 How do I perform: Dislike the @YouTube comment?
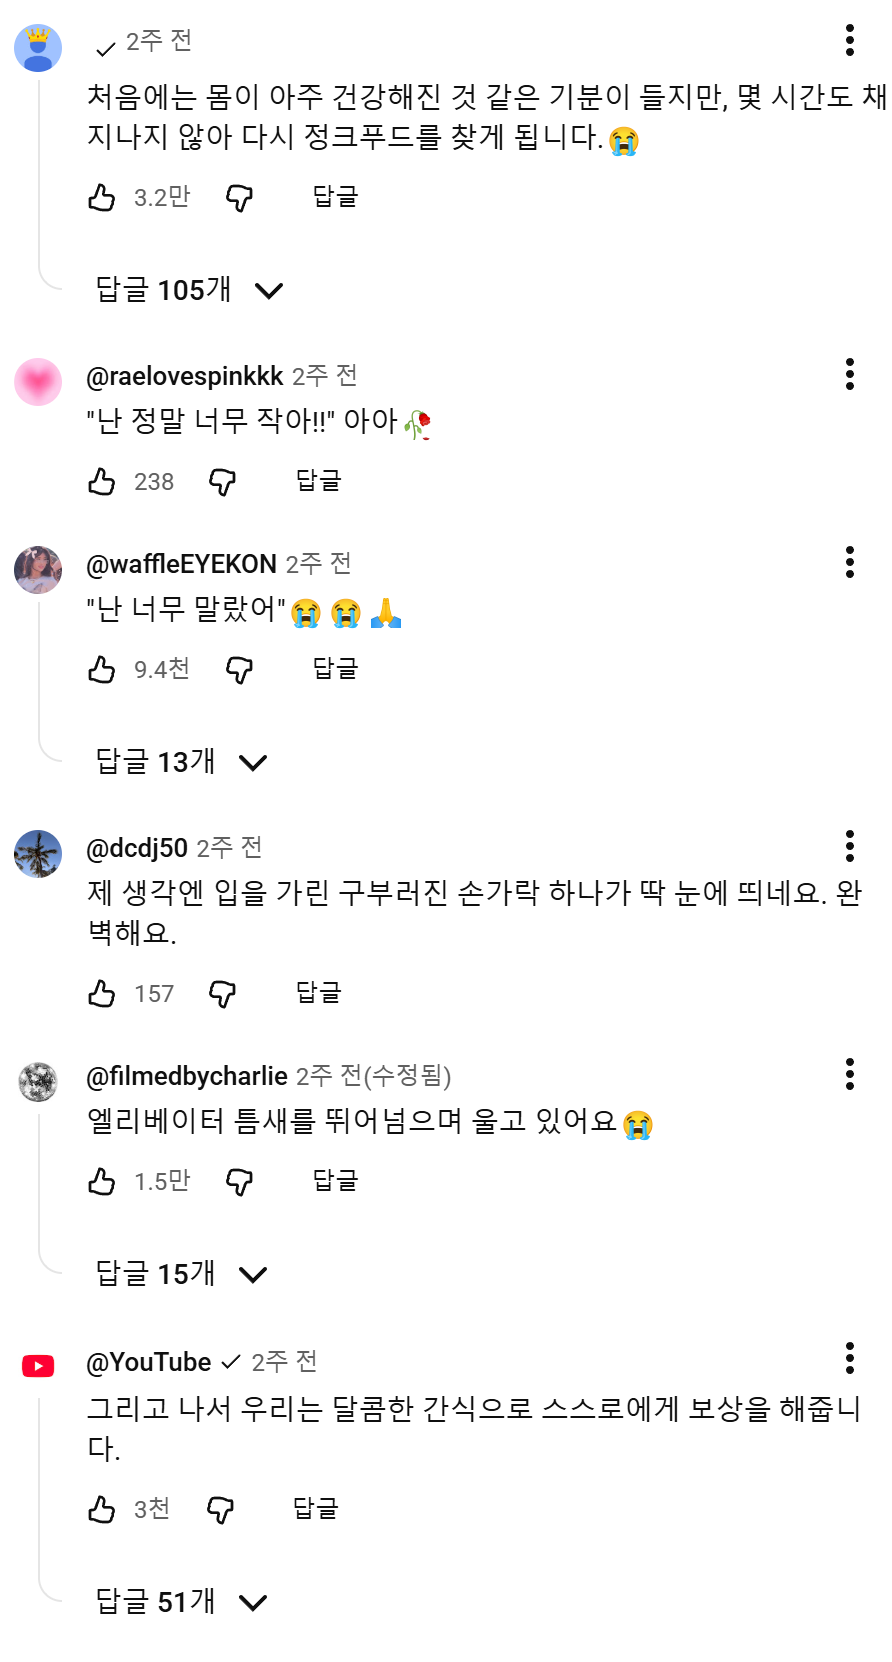pyautogui.click(x=220, y=1510)
